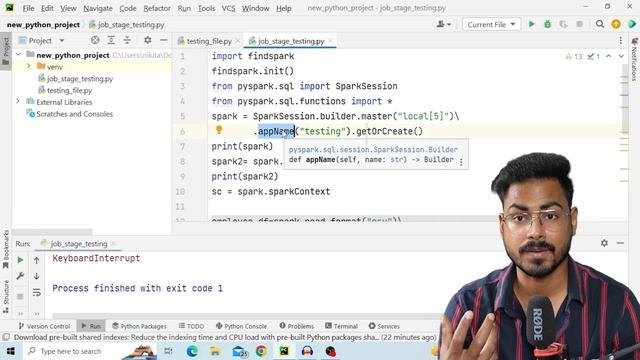Open editor tabs more options menu
This screenshot has height=360, width=640.
point(620,40)
